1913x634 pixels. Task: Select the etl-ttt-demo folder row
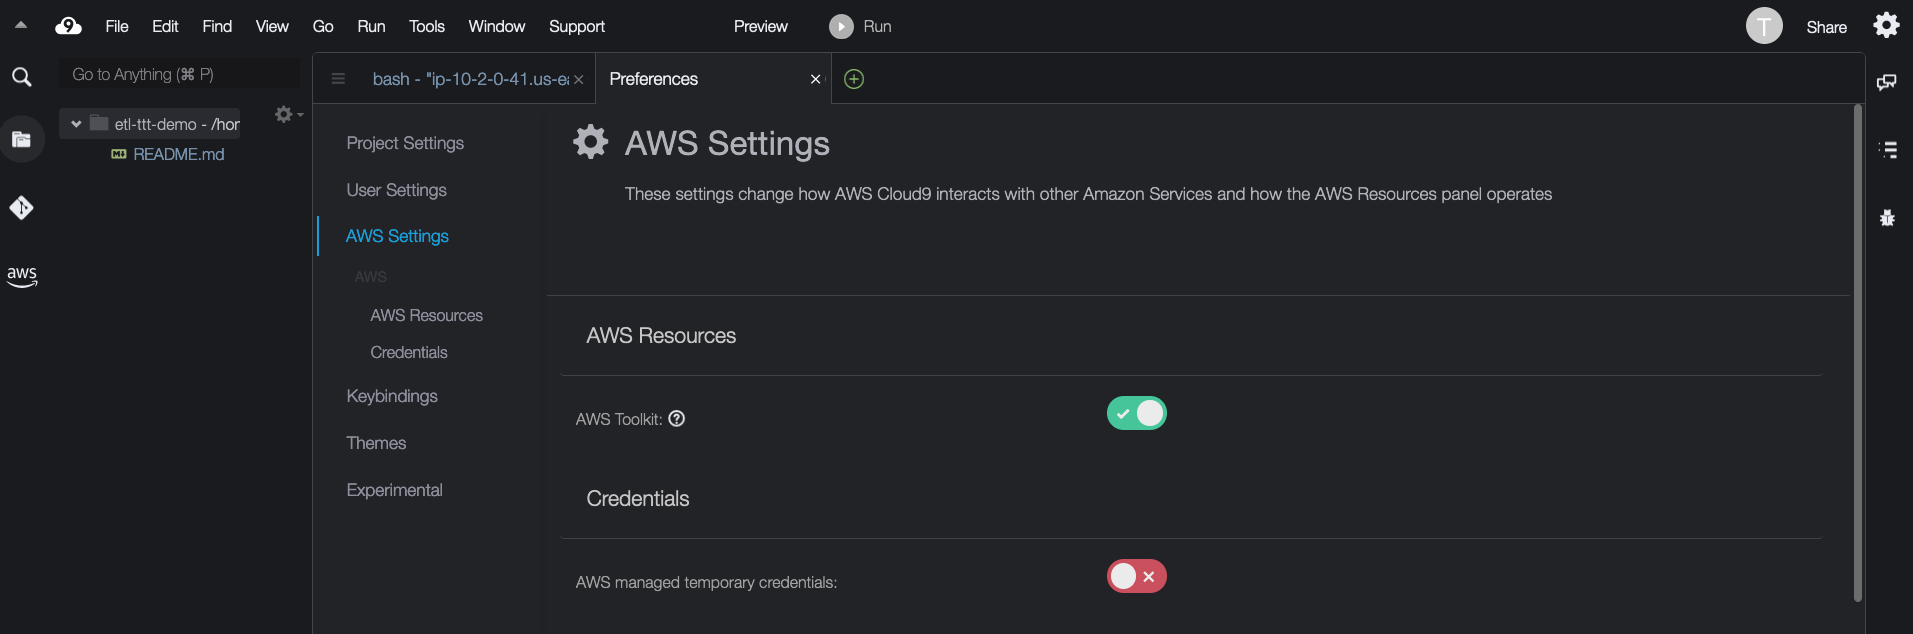(150, 124)
